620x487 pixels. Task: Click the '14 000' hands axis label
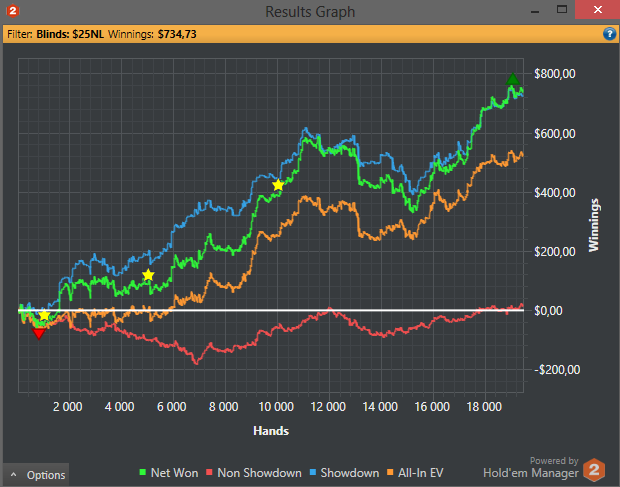click(380, 407)
